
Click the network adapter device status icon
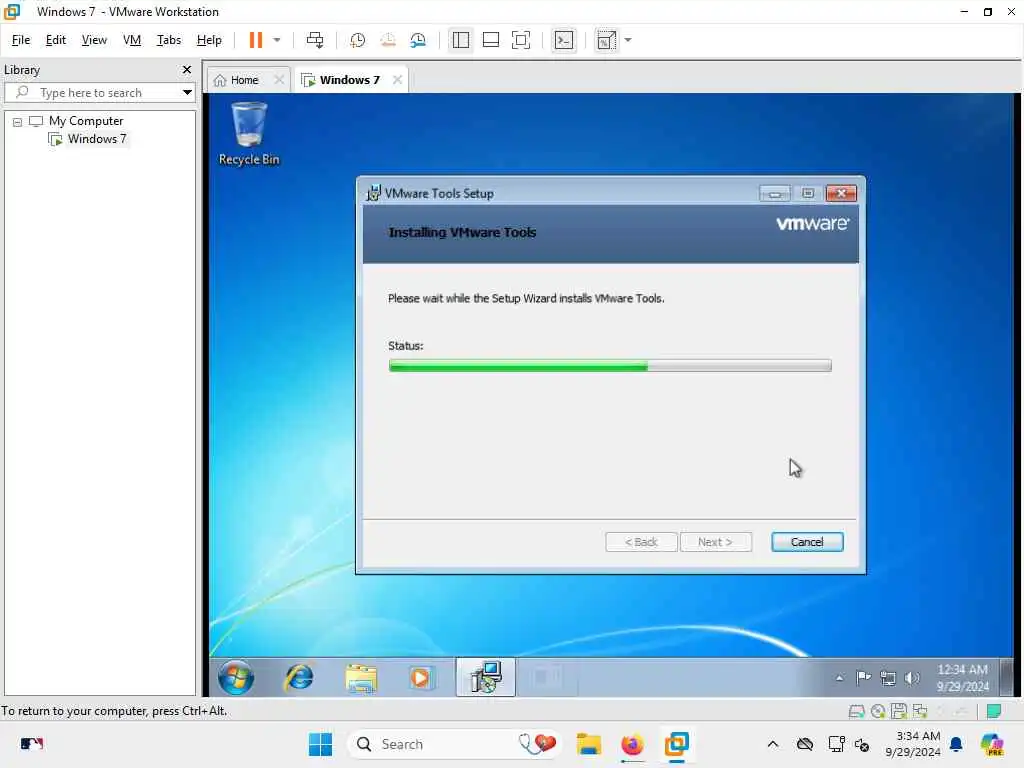[x=920, y=711]
